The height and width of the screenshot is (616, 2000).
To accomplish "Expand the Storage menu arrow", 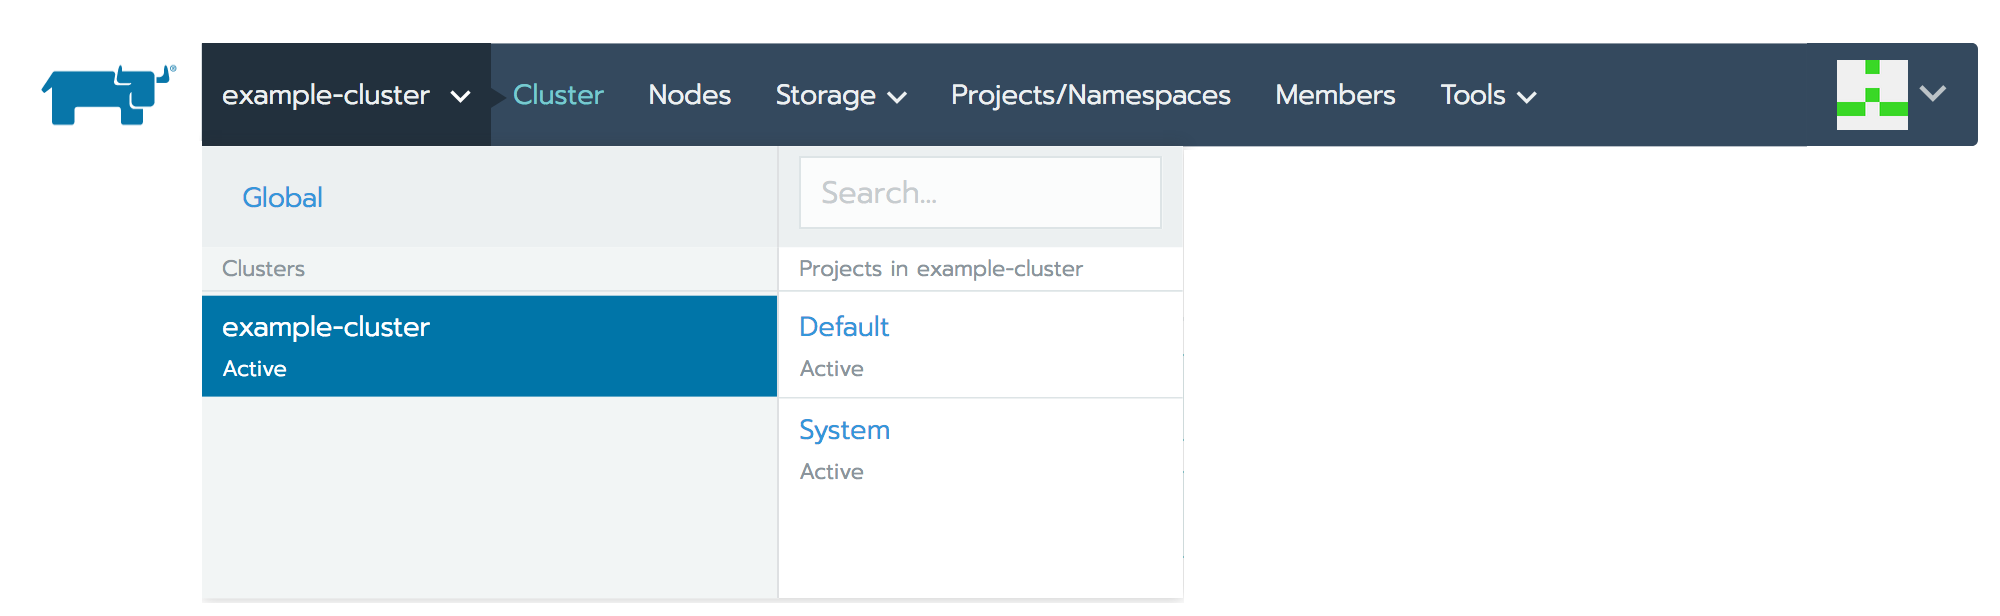I will [897, 97].
